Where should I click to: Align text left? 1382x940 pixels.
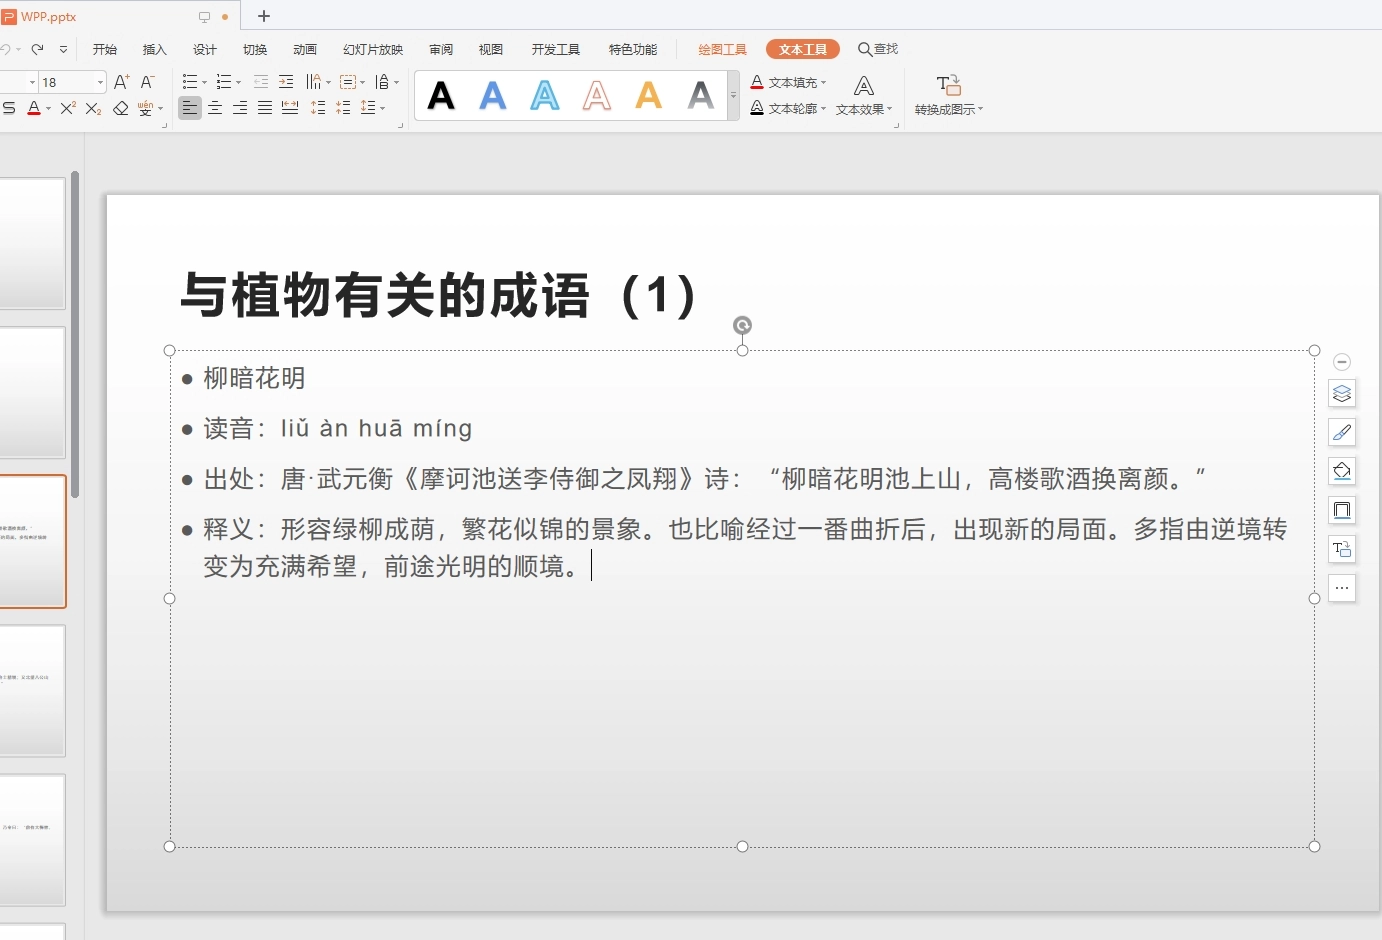[x=190, y=108]
